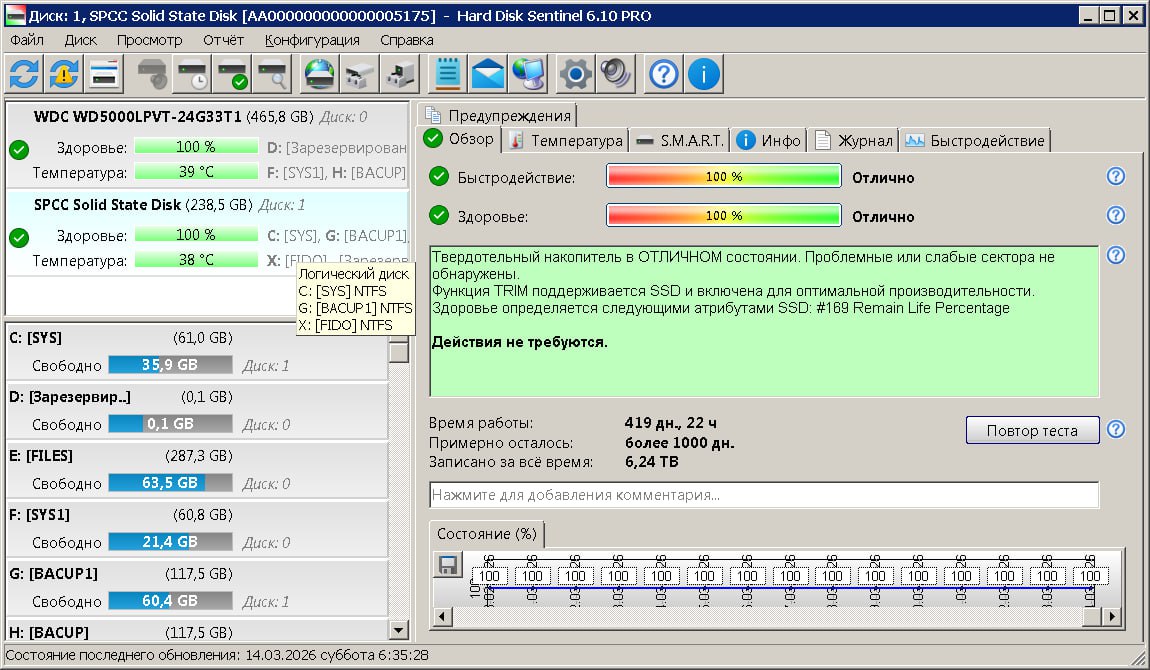Image resolution: width=1150 pixels, height=670 pixels.
Task: Click the blue info circle toolbar icon
Action: [x=704, y=75]
